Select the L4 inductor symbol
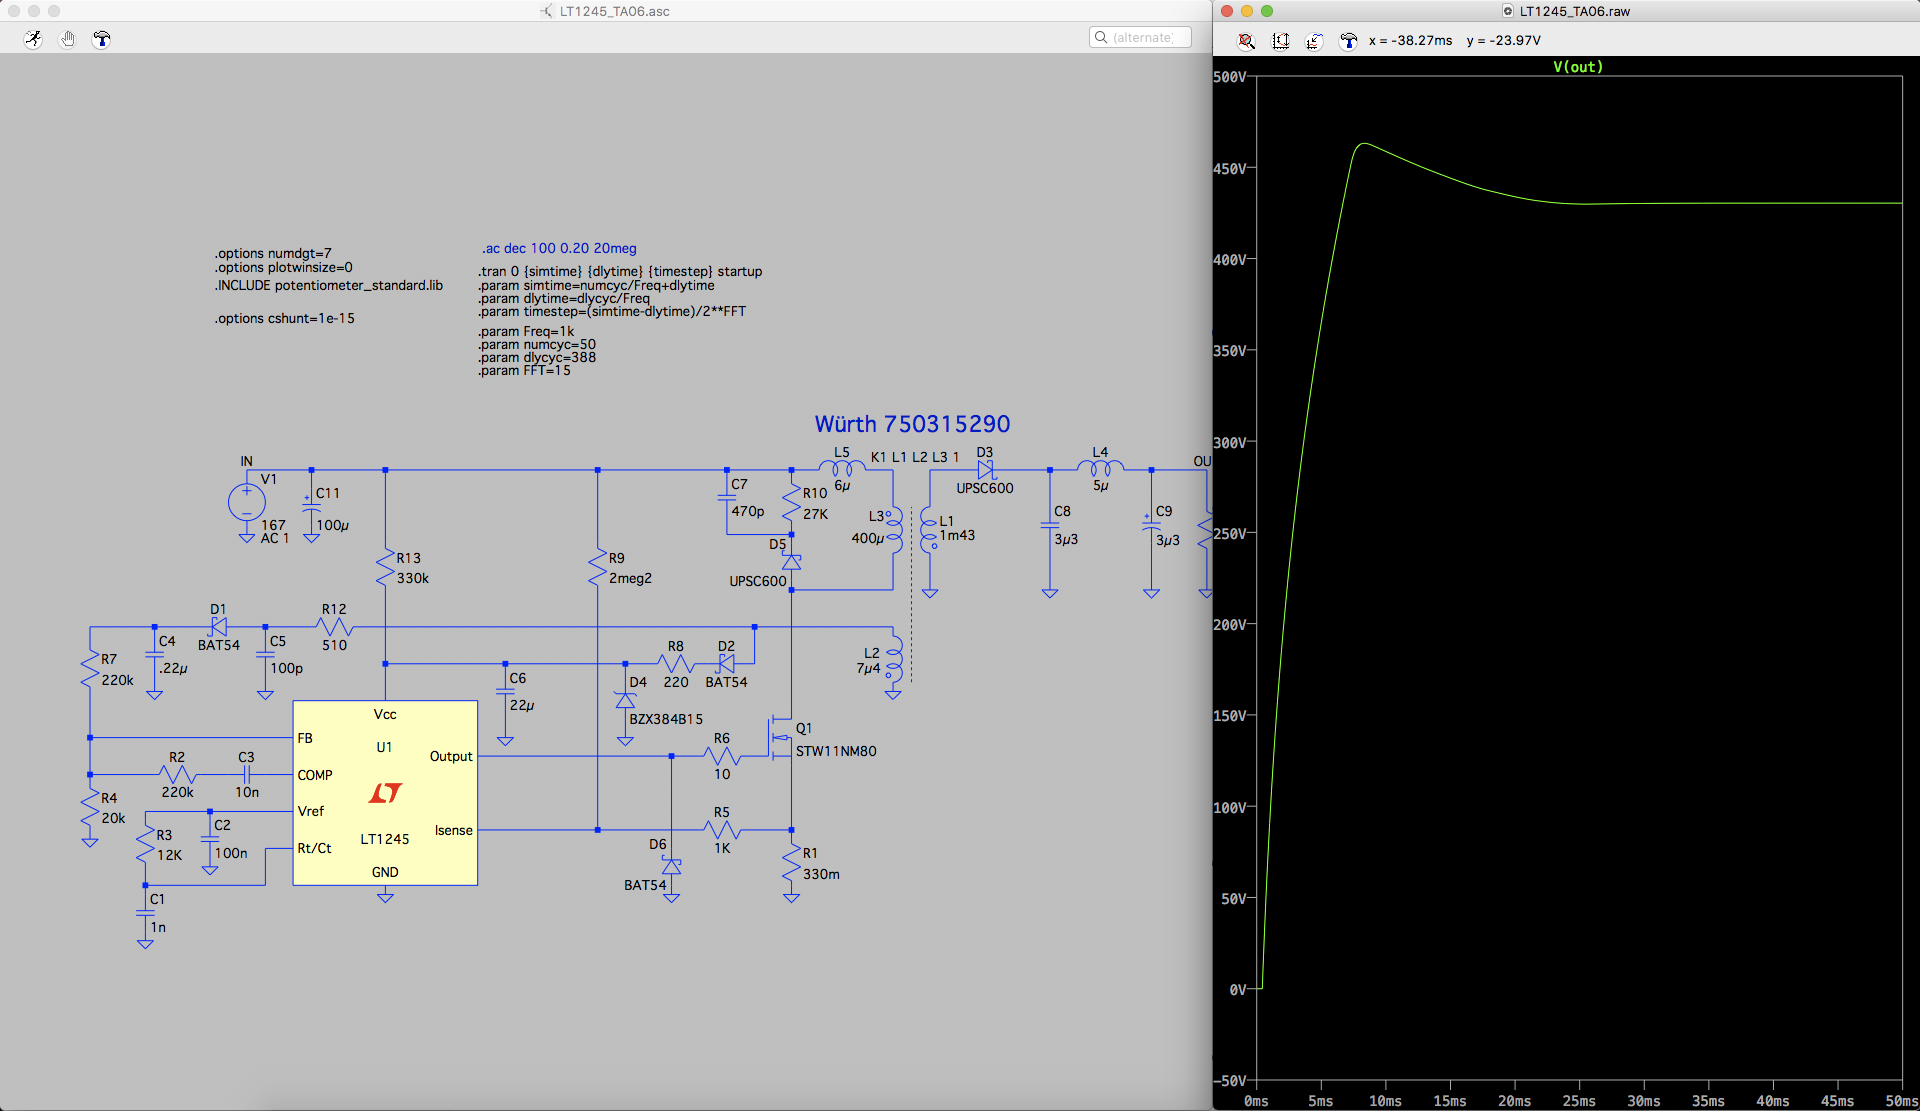This screenshot has width=1920, height=1111. pyautogui.click(x=1100, y=467)
